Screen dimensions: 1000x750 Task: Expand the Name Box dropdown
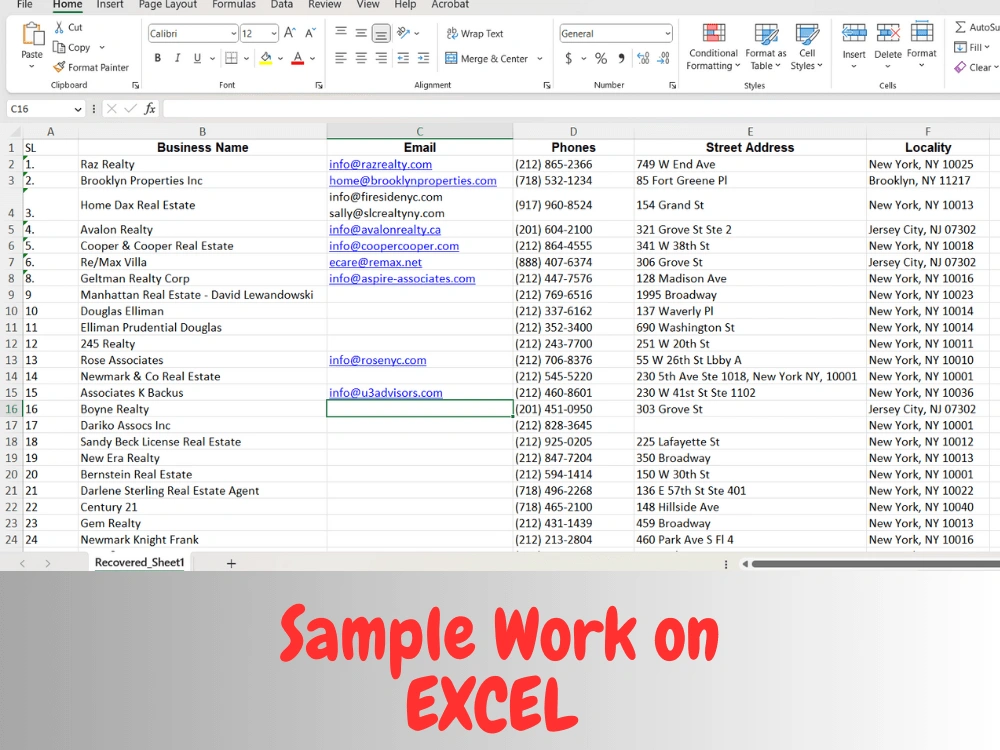[x=78, y=109]
